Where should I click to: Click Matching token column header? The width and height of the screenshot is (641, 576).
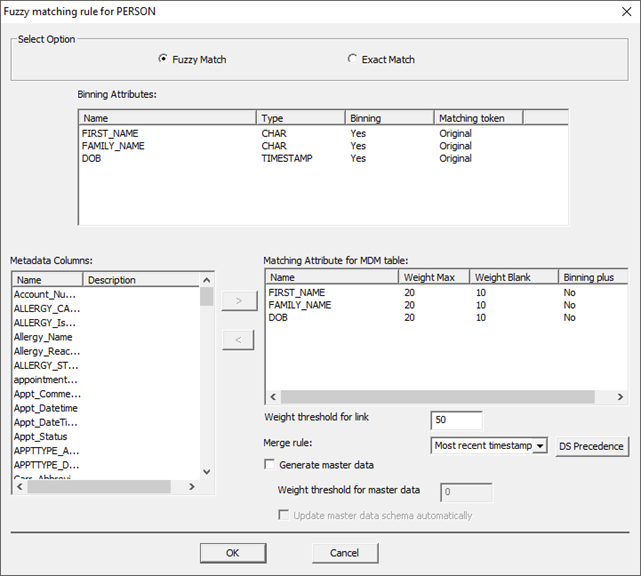click(478, 118)
